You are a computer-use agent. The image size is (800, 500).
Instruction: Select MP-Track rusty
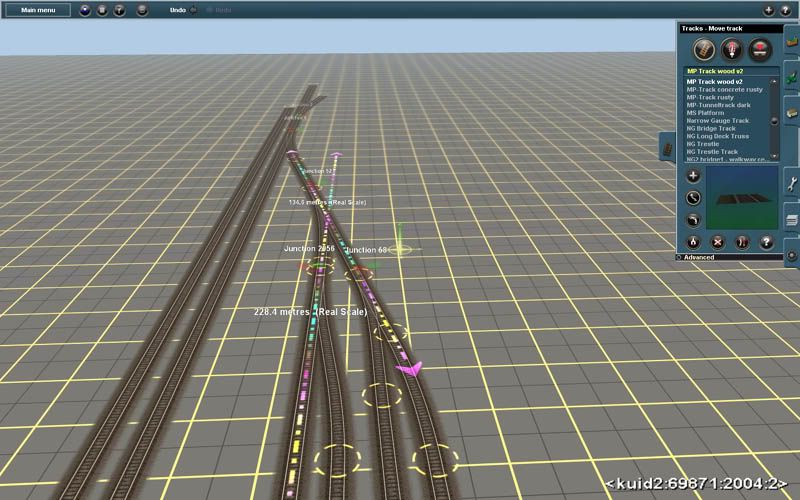tap(710, 97)
